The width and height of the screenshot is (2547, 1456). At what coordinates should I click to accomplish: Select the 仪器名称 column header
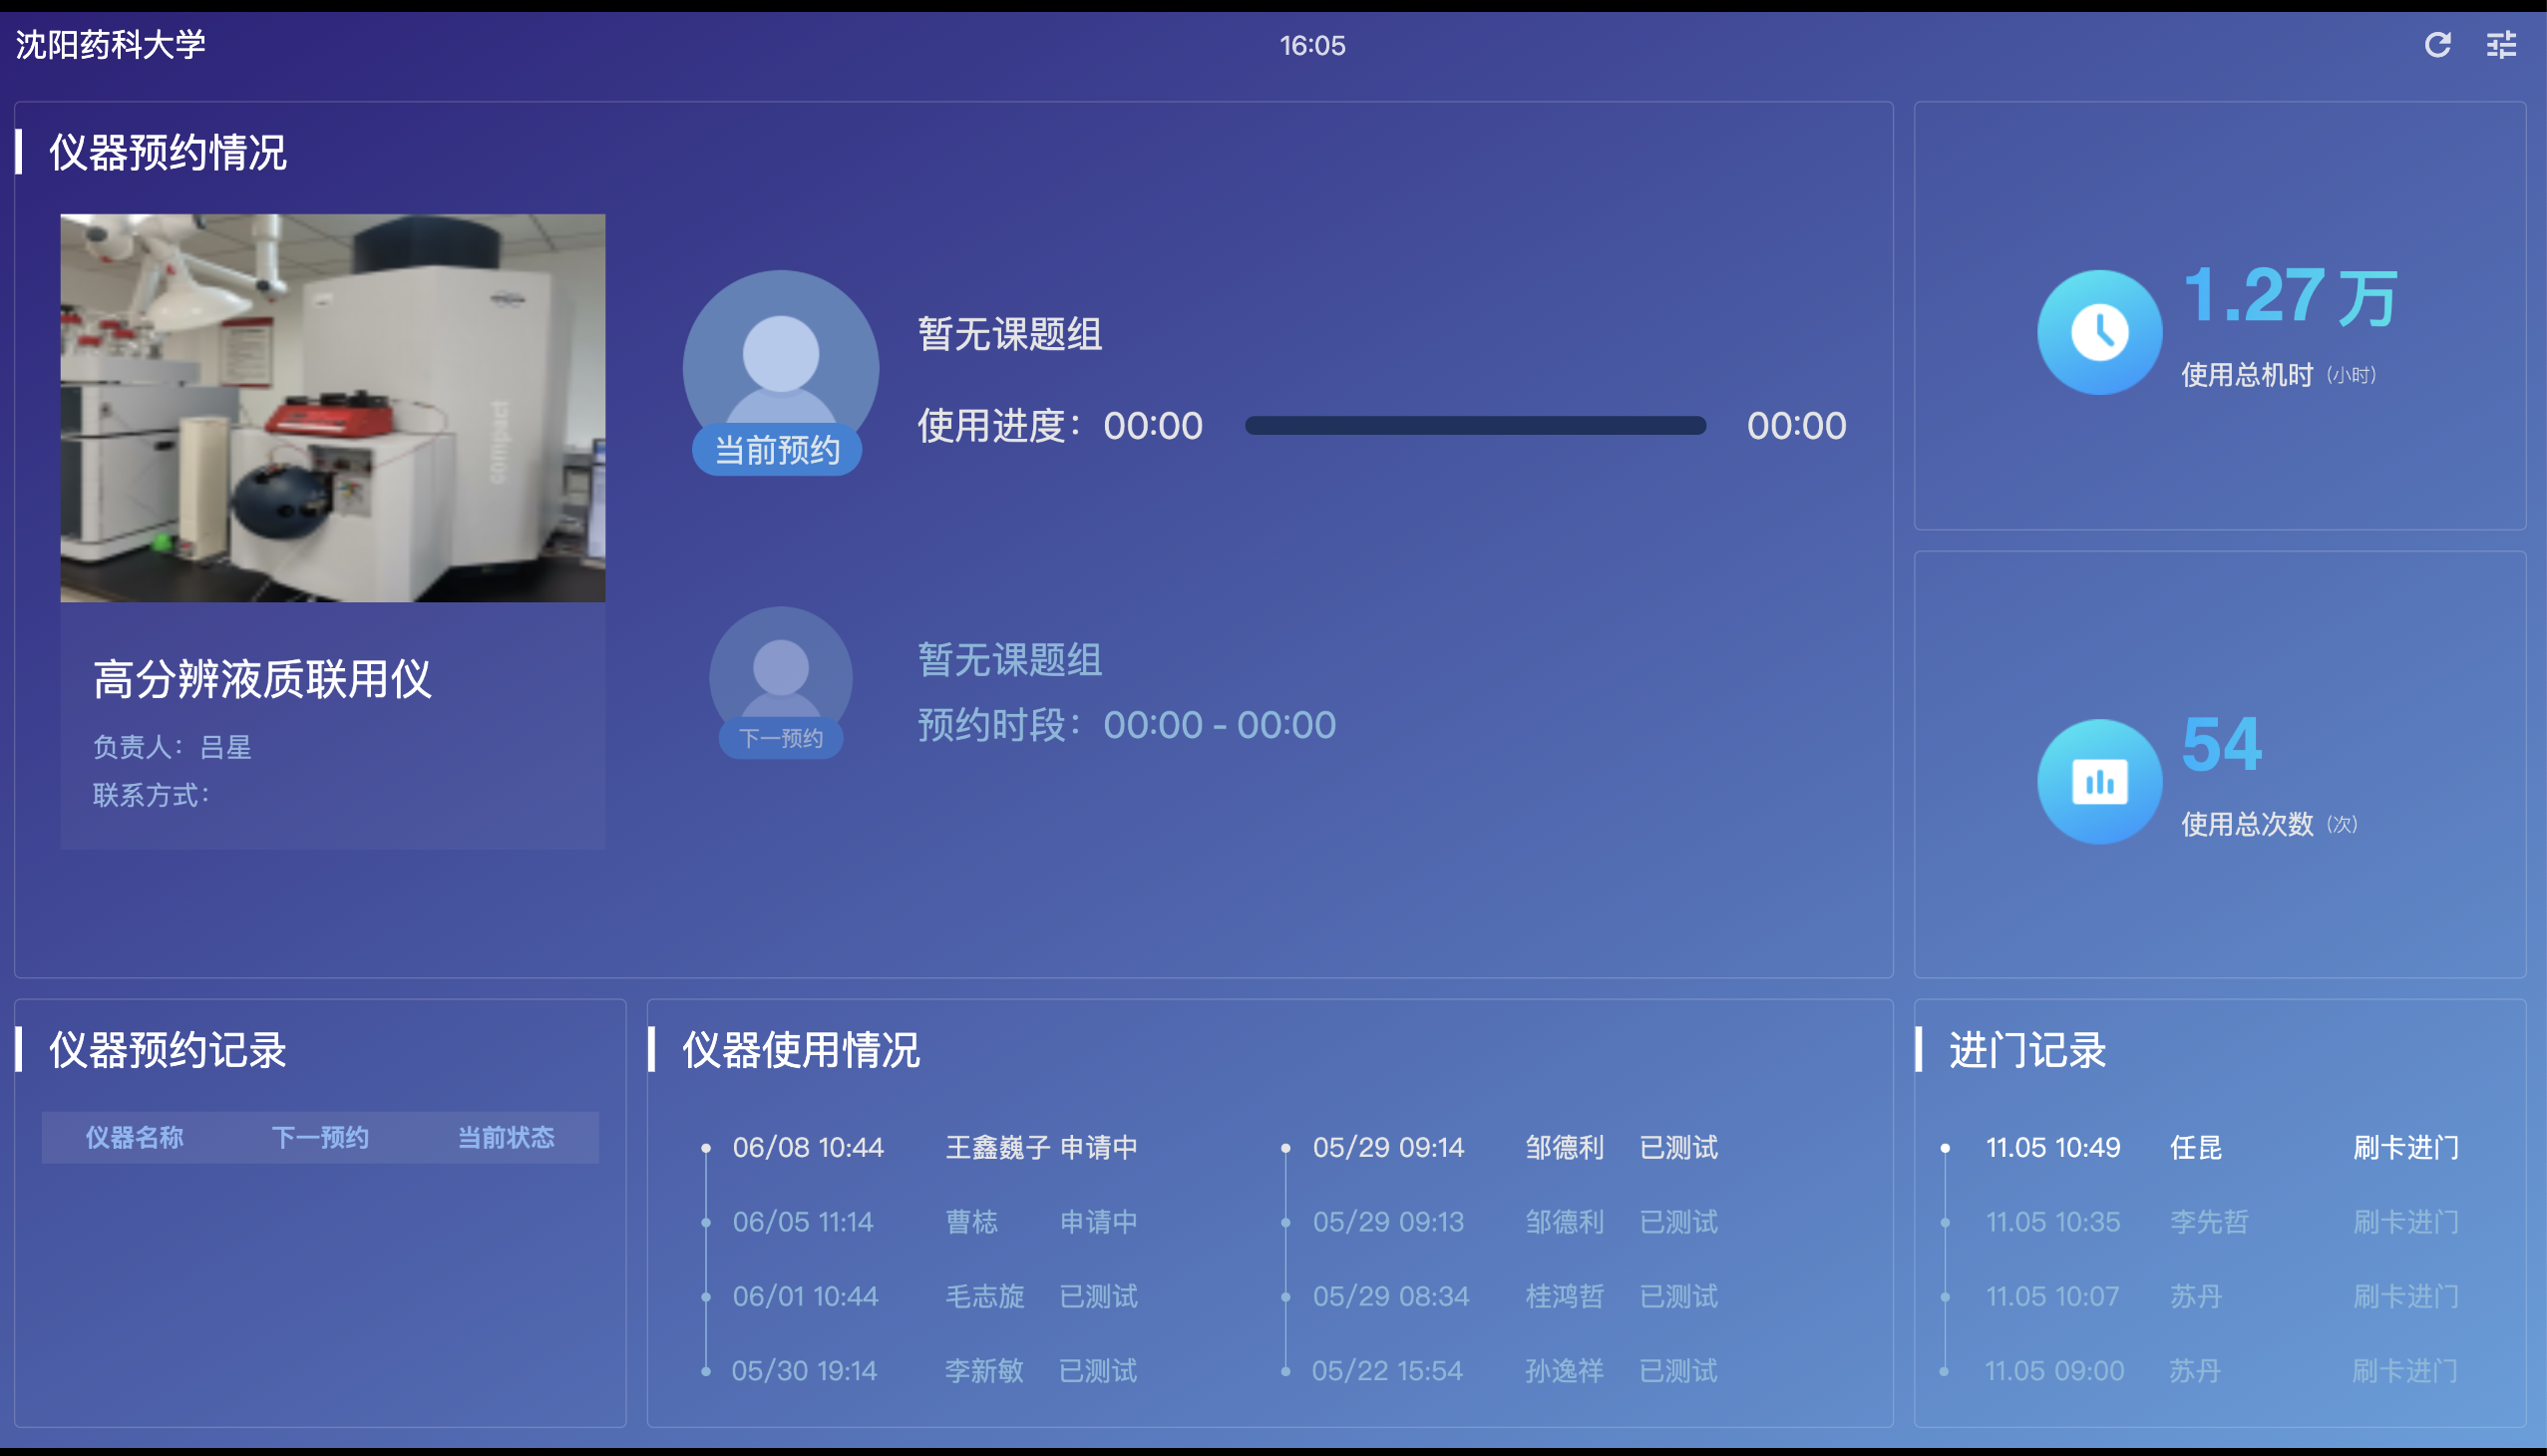point(135,1137)
